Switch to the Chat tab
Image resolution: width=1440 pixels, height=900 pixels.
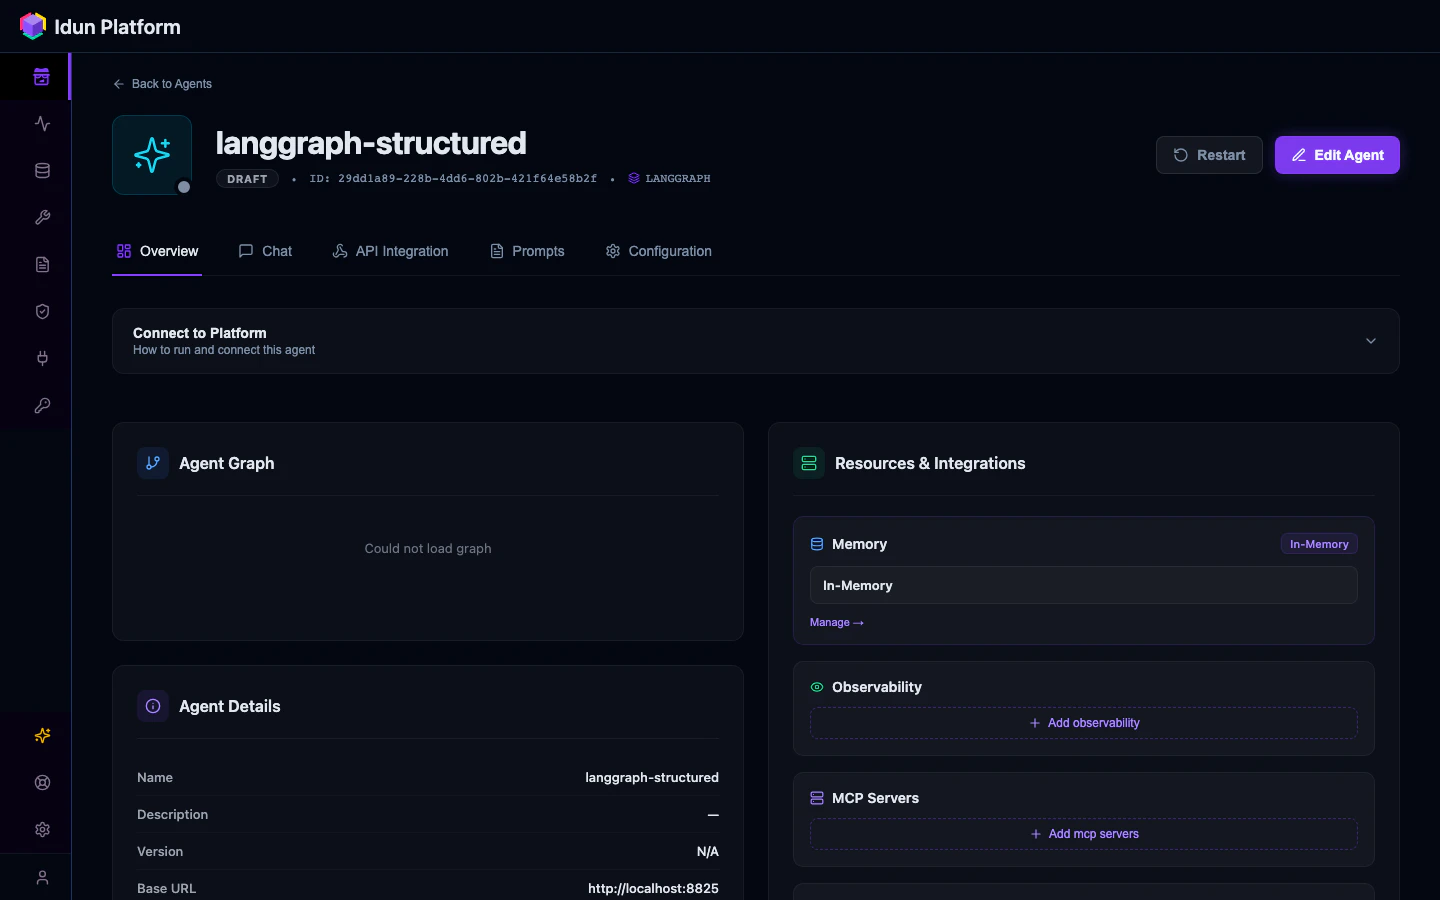pyautogui.click(x=264, y=251)
